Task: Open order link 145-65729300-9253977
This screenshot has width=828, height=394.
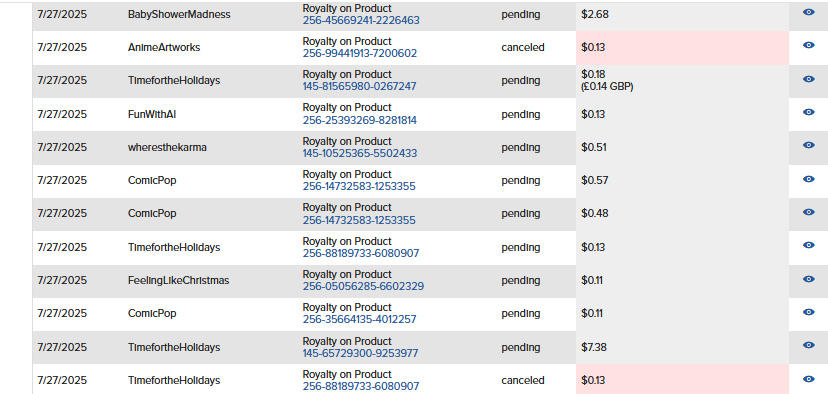Action: [x=360, y=353]
